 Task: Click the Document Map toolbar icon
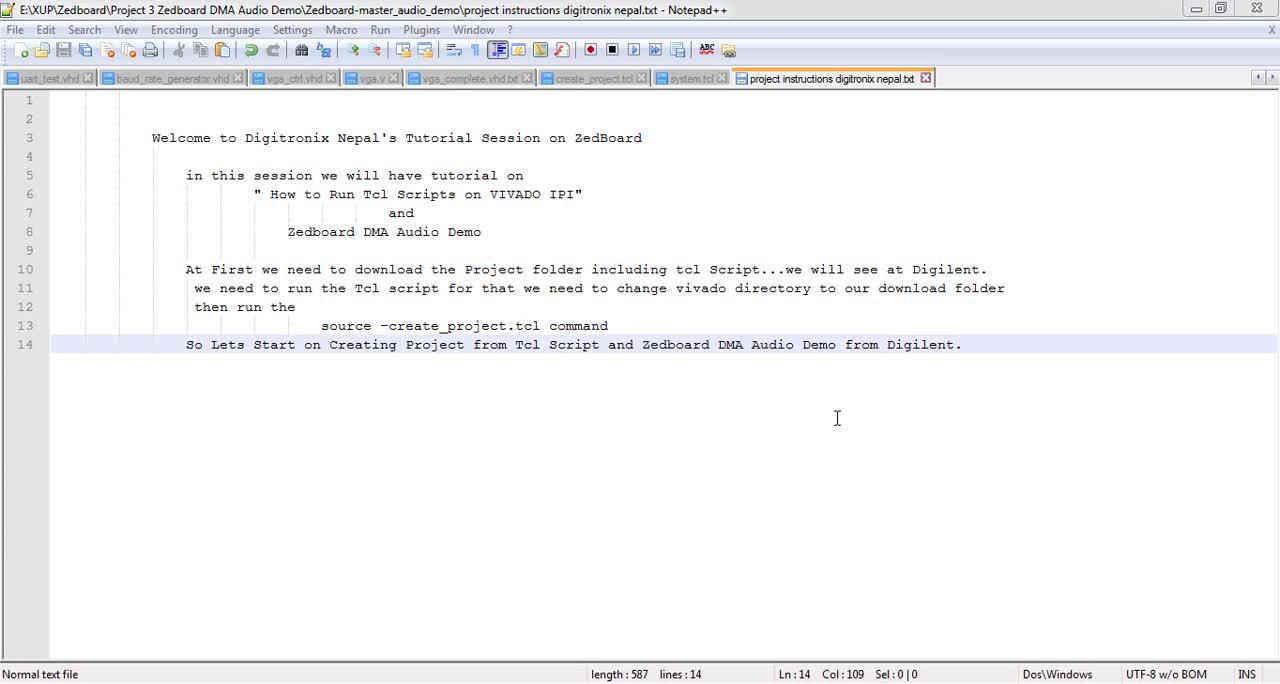[x=540, y=50]
